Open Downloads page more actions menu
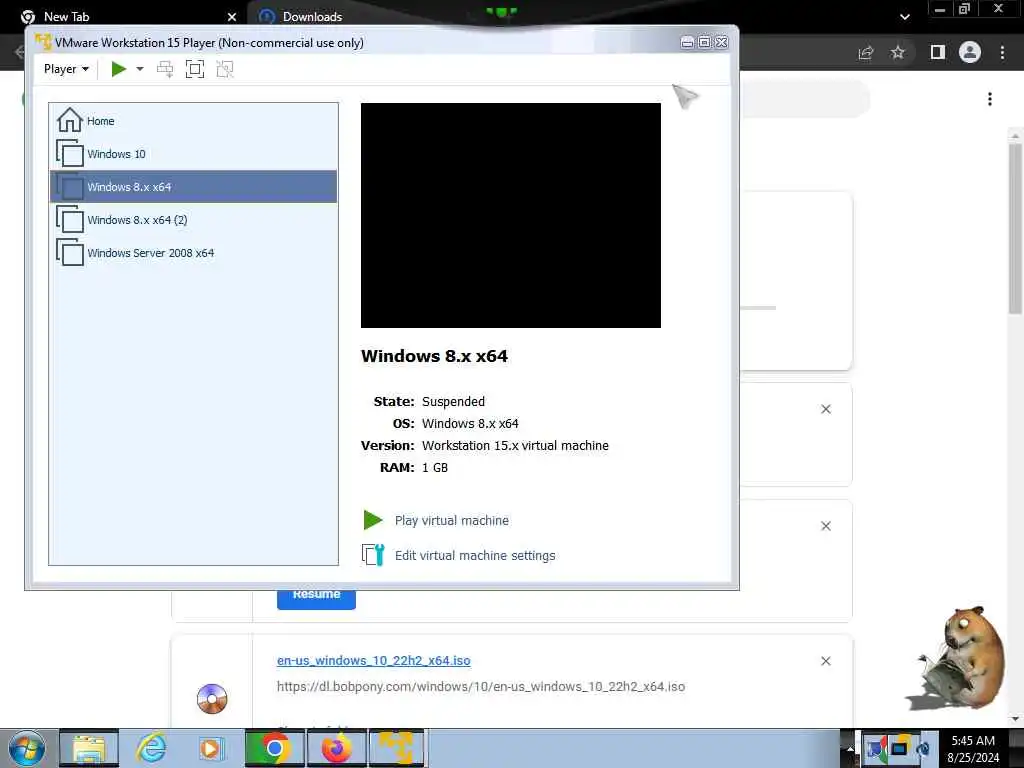1024x768 pixels. tap(990, 99)
